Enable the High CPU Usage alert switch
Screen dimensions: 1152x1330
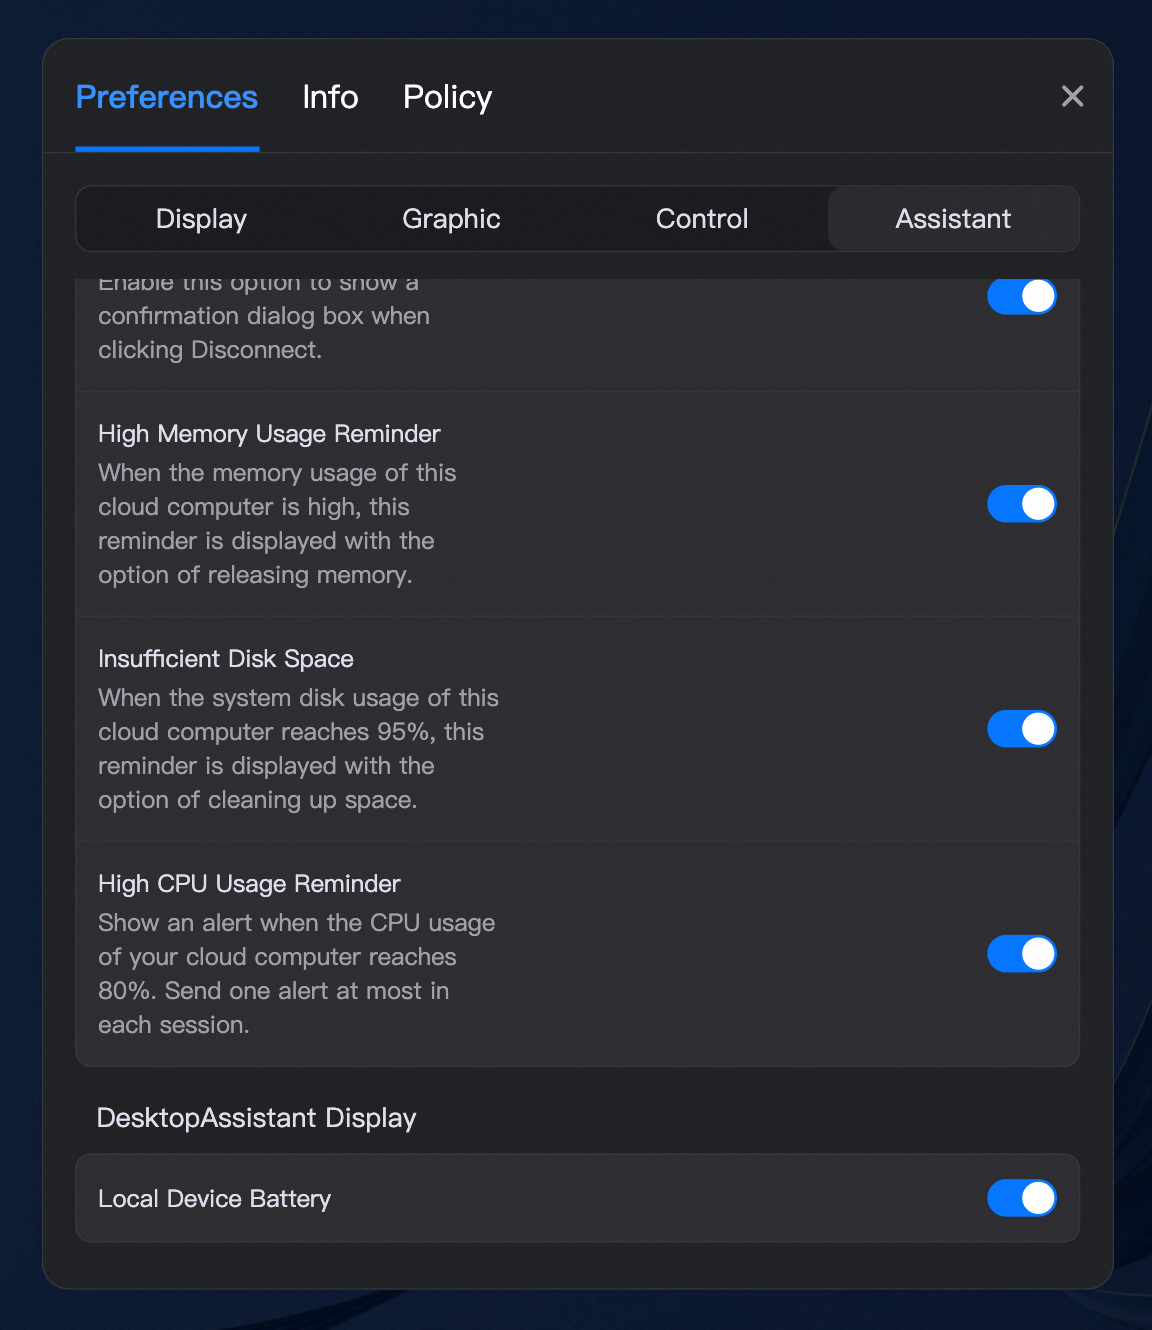coord(1021,954)
